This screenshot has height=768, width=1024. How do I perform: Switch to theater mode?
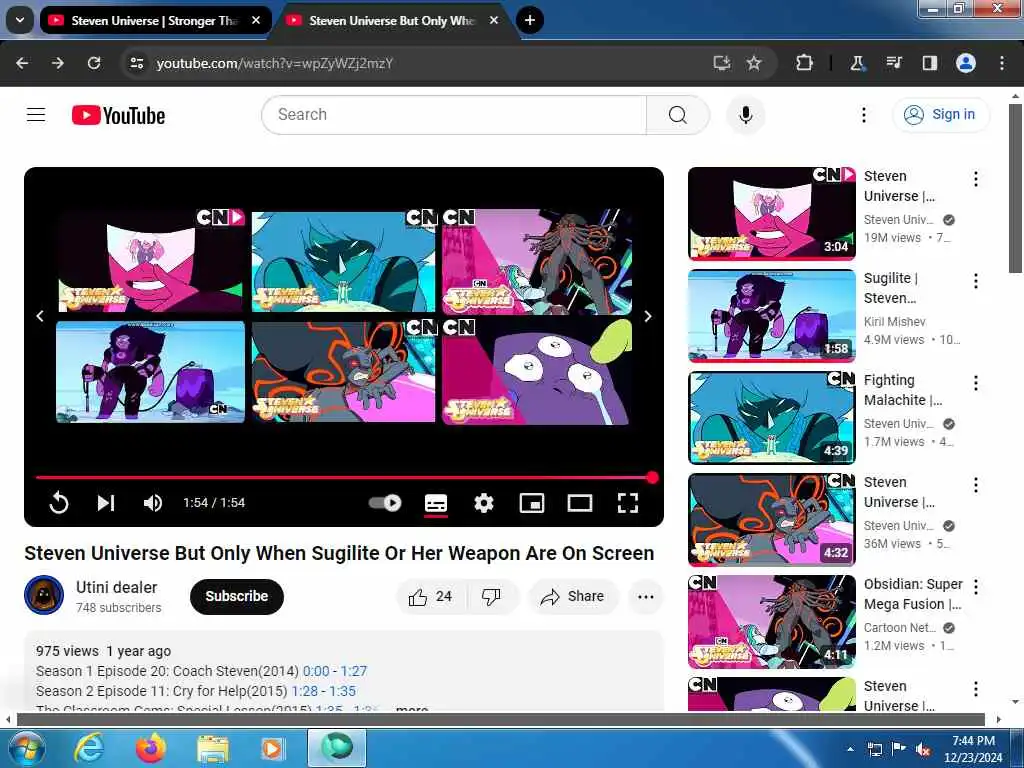point(580,503)
